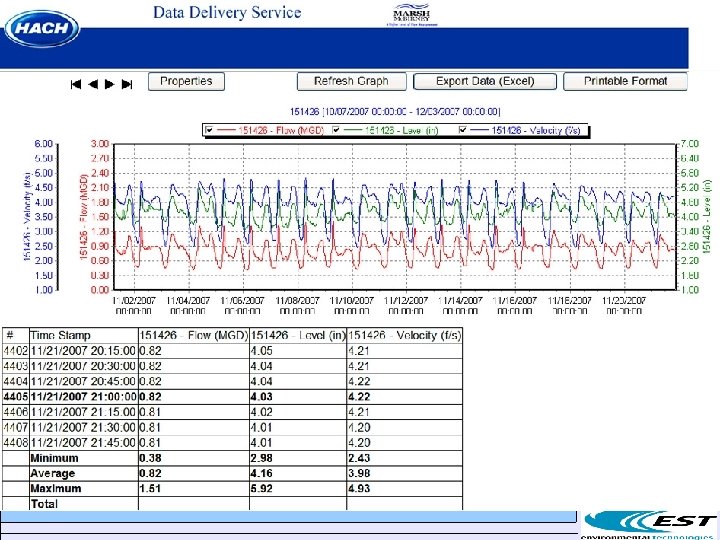This screenshot has height=540, width=720.
Task: Click the Level (in) y-axis title
Action: click(707, 216)
